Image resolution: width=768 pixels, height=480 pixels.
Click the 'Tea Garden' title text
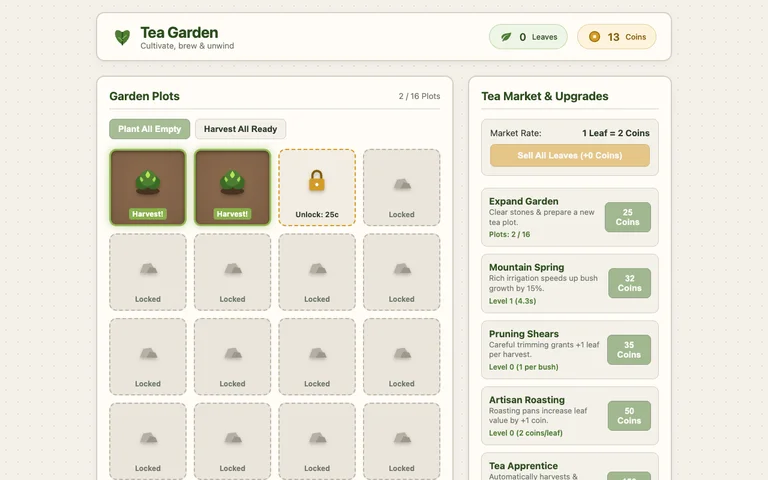pyautogui.click(x=179, y=32)
